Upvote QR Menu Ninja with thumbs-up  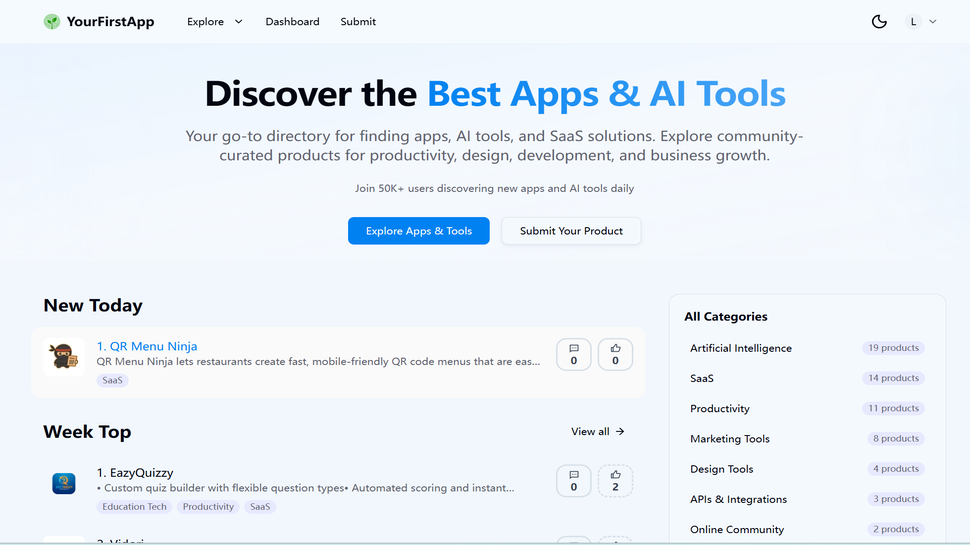click(615, 354)
